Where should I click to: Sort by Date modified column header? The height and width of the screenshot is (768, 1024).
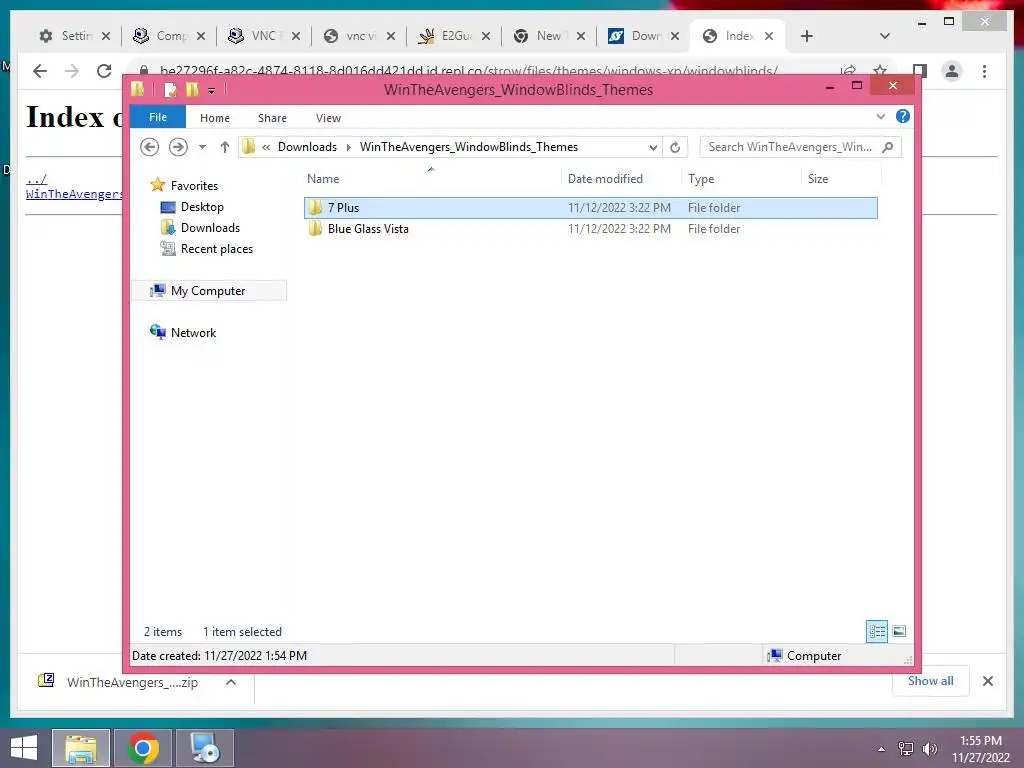pos(620,179)
